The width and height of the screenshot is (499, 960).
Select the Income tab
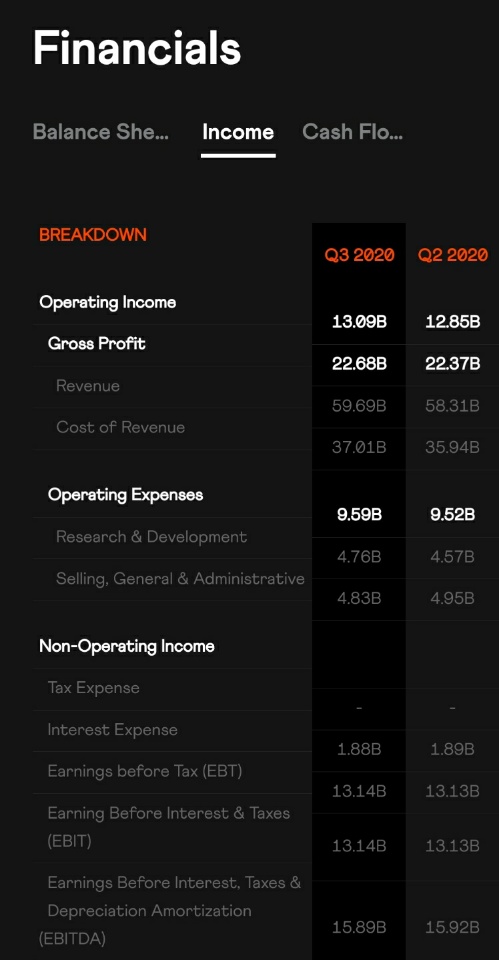tap(238, 132)
